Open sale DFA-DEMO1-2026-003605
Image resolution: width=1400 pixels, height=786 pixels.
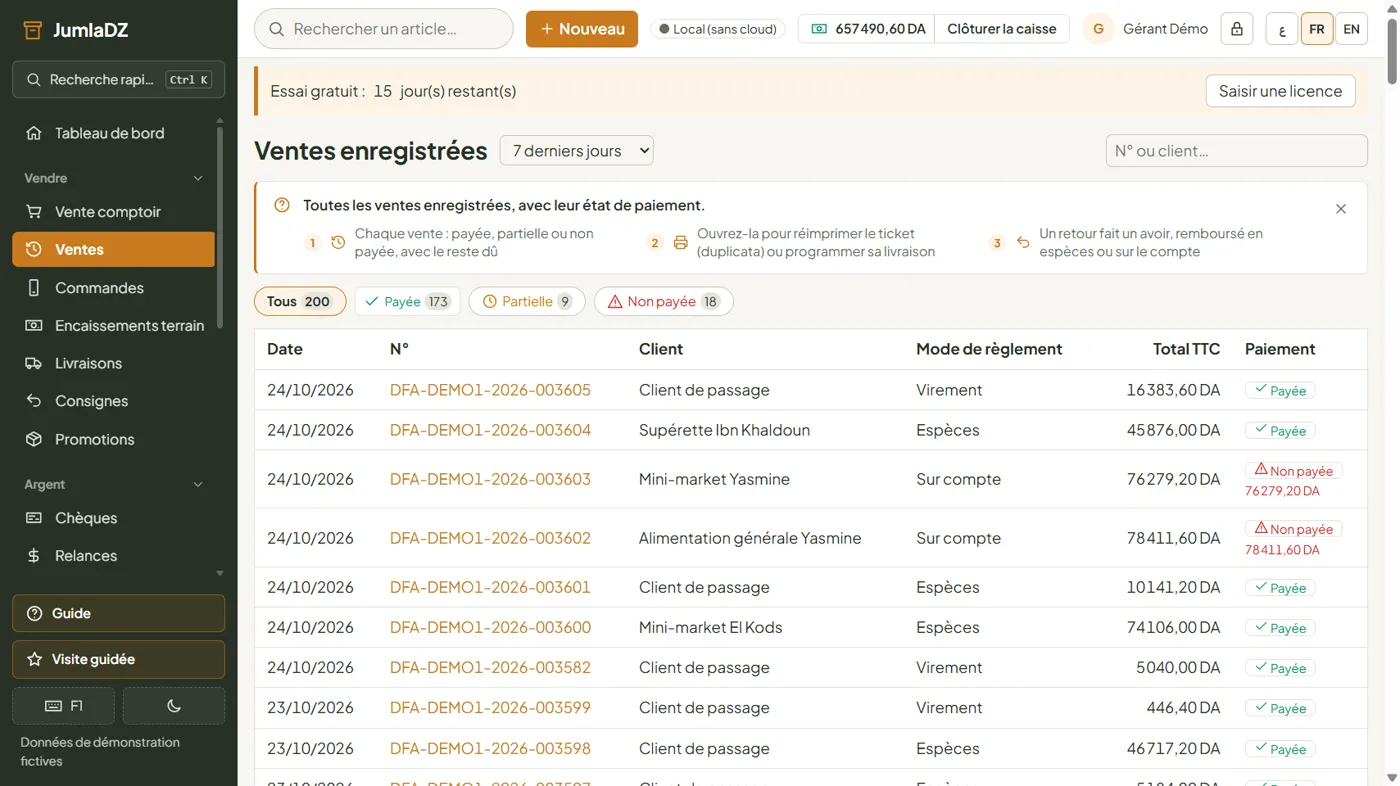pos(490,390)
